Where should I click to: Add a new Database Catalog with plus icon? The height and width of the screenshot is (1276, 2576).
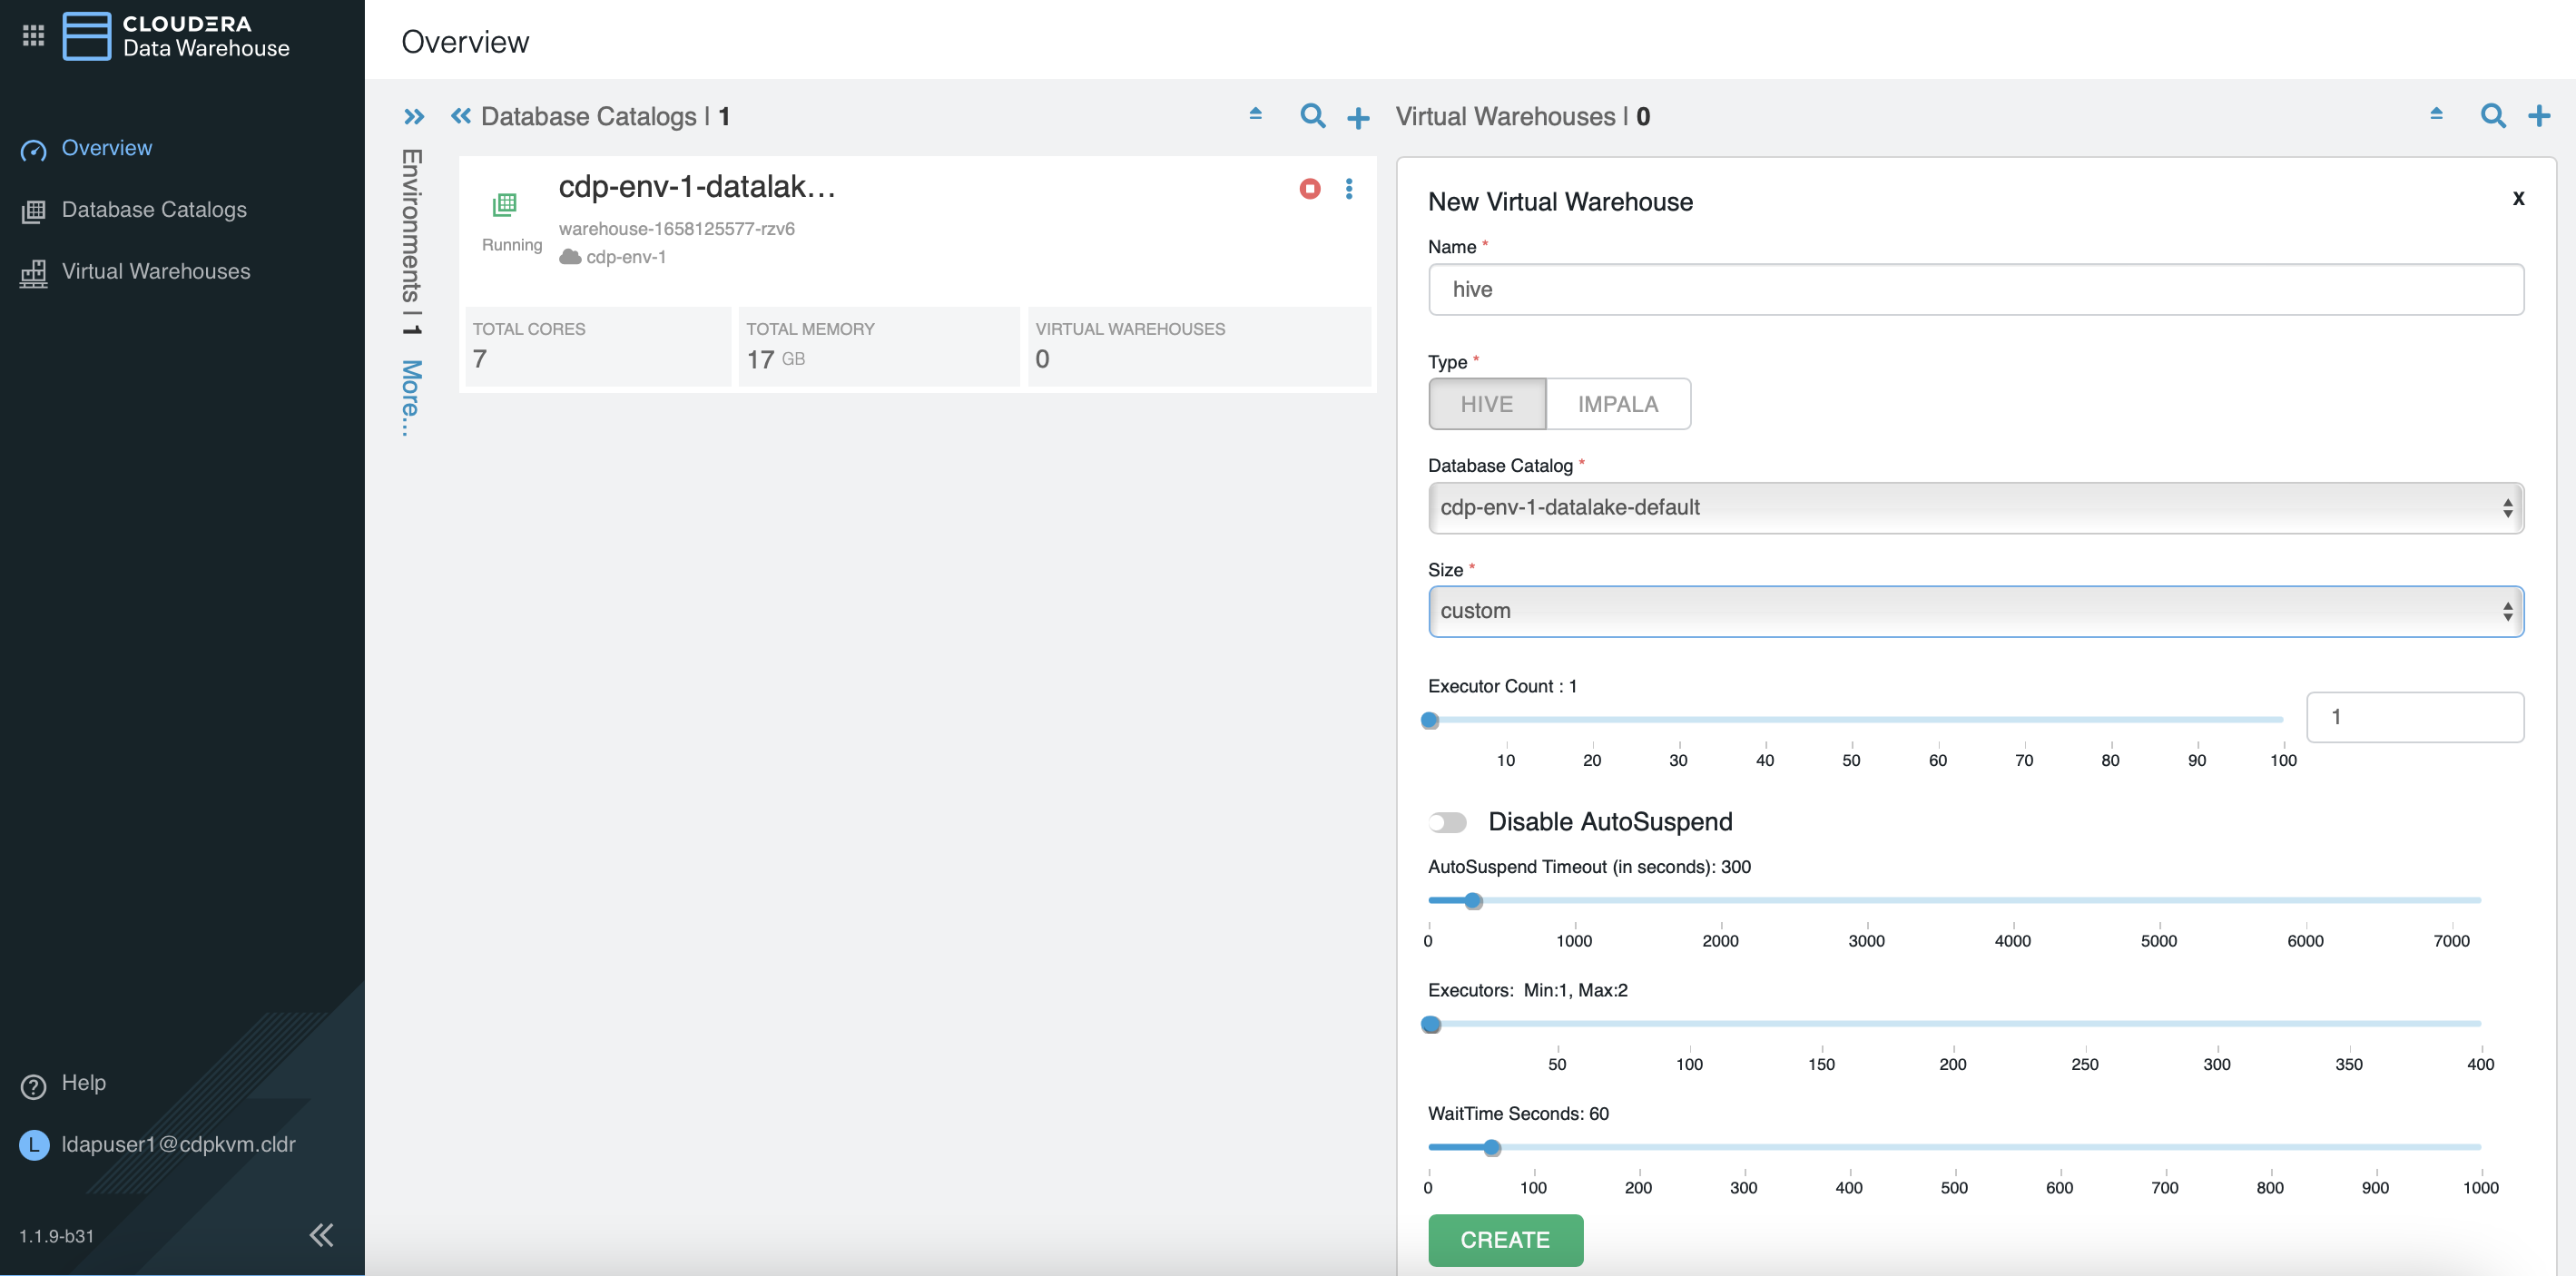pos(1358,118)
